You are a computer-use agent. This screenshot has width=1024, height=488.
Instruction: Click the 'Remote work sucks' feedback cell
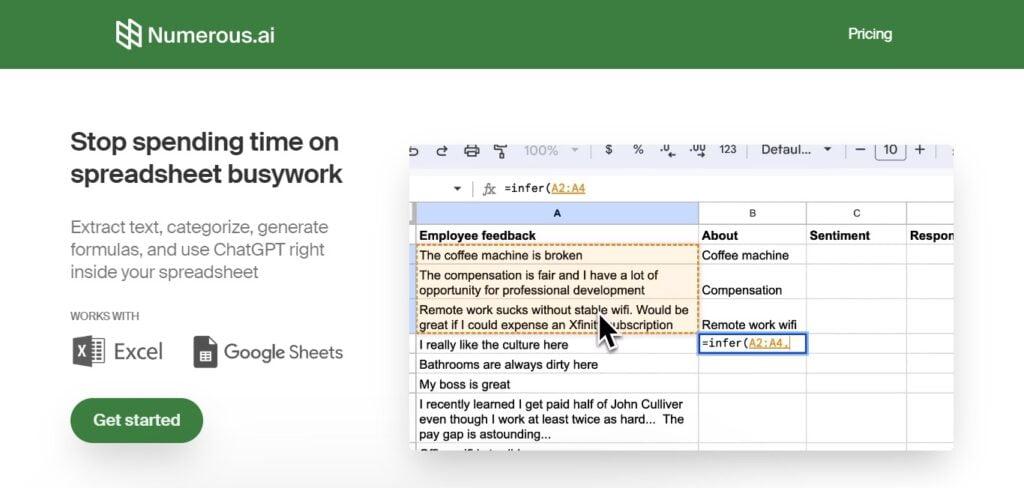coord(557,317)
